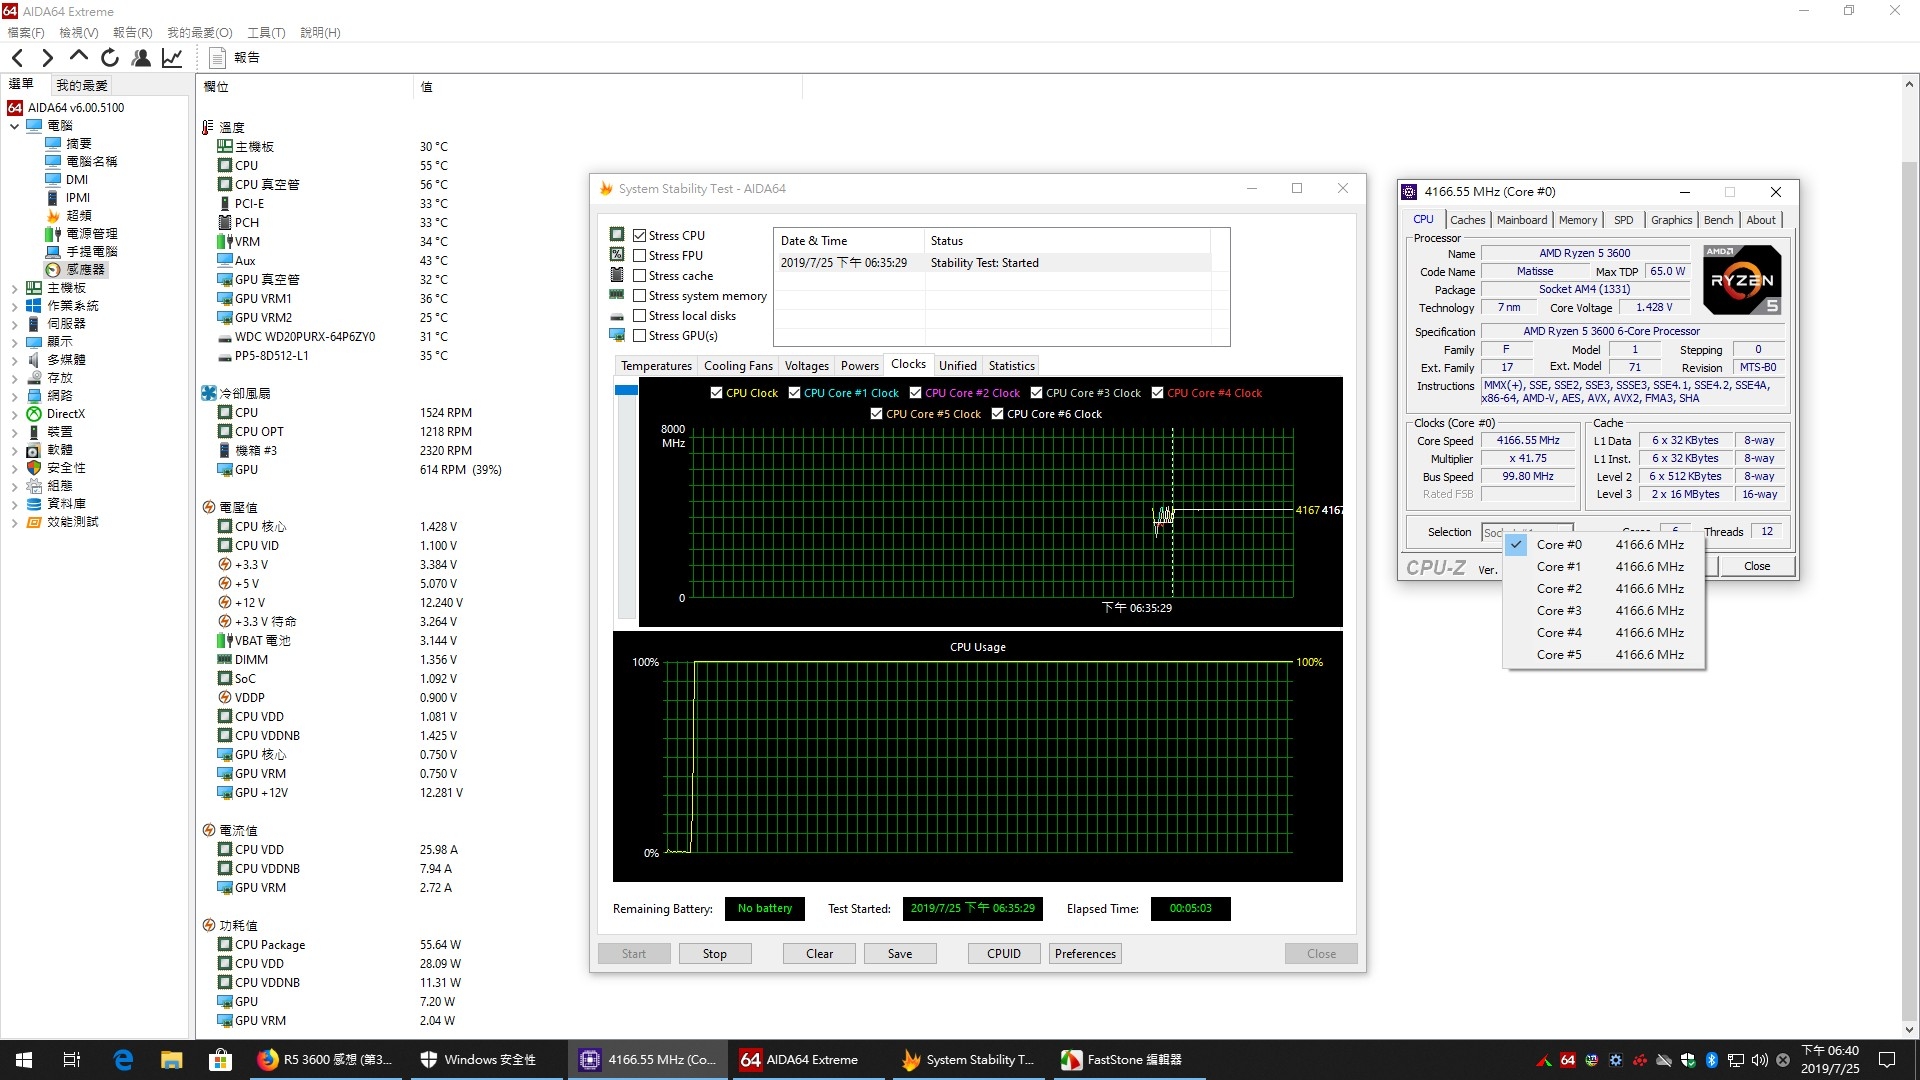Expand the 伺服器 tree node

(x=14, y=324)
